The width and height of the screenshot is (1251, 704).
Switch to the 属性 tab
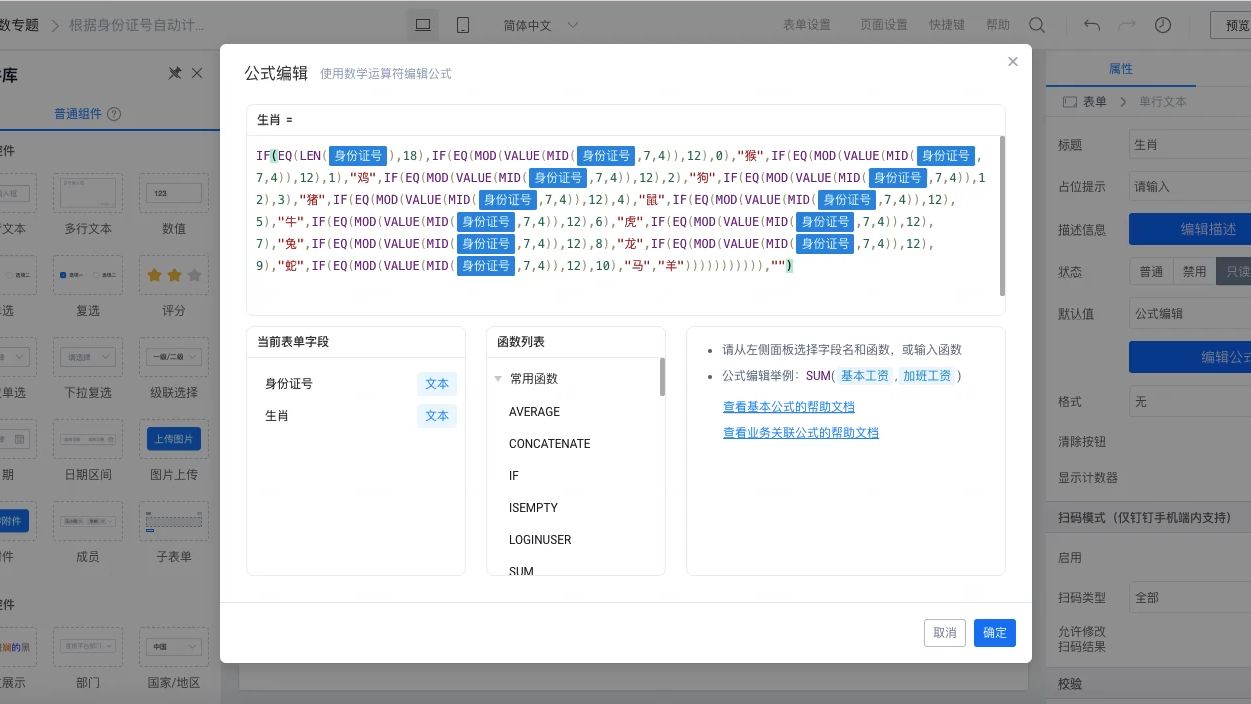pyautogui.click(x=1120, y=68)
